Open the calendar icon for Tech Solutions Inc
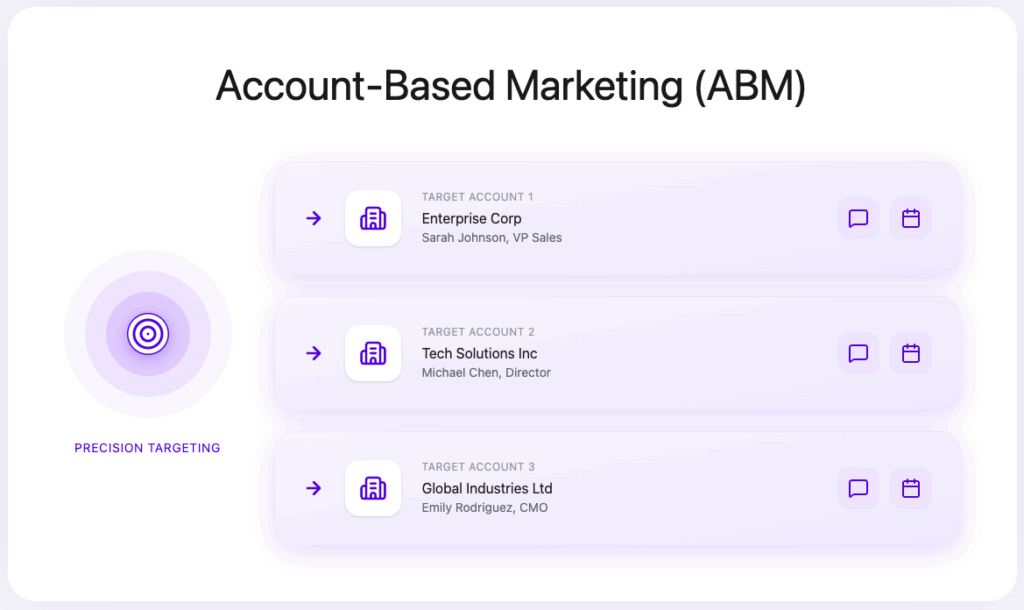 (x=911, y=353)
